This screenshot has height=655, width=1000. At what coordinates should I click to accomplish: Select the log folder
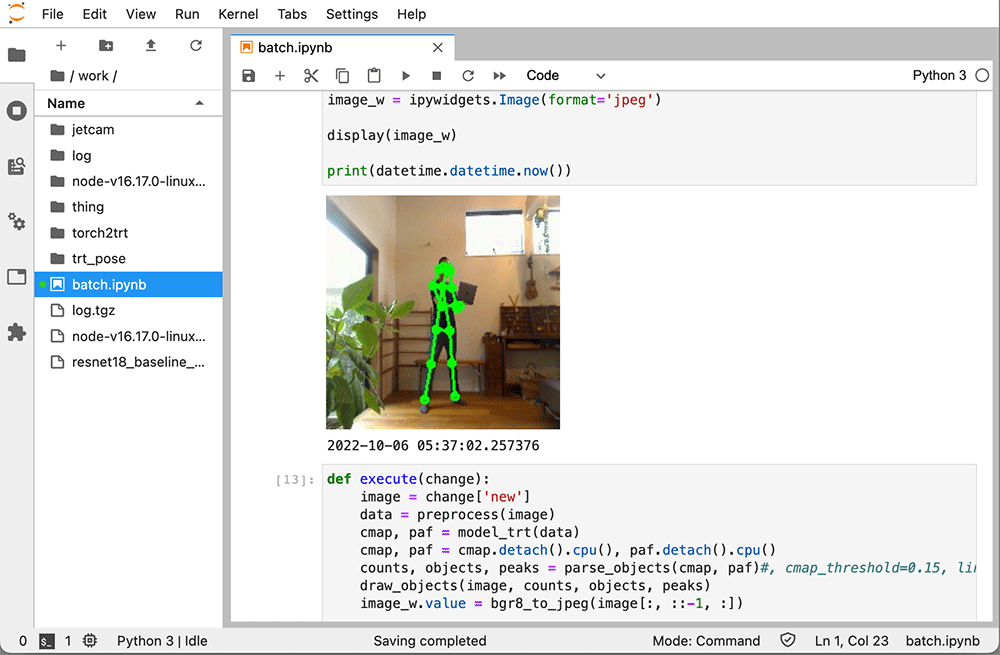pos(128,156)
